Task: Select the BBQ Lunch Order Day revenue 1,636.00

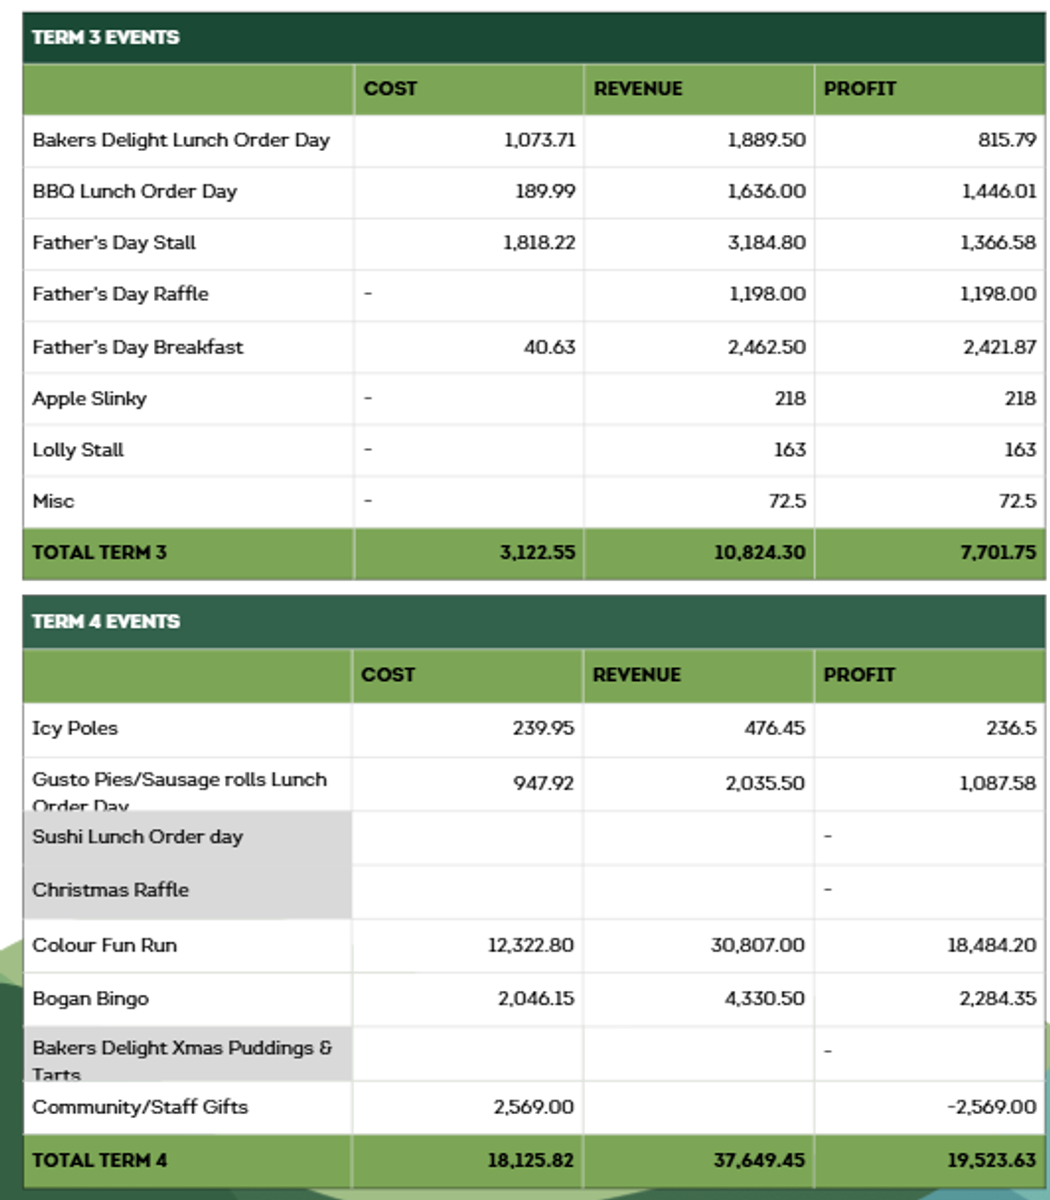Action: click(766, 191)
